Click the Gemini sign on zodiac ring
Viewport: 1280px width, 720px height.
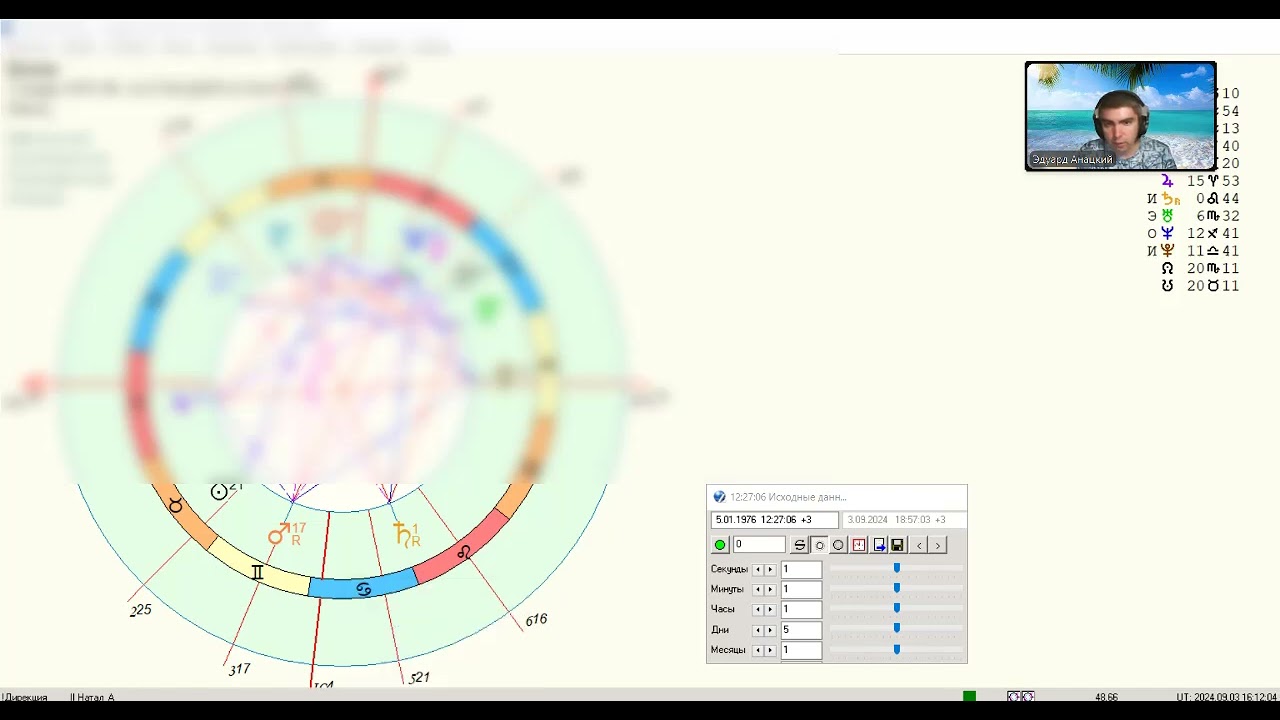(x=257, y=572)
